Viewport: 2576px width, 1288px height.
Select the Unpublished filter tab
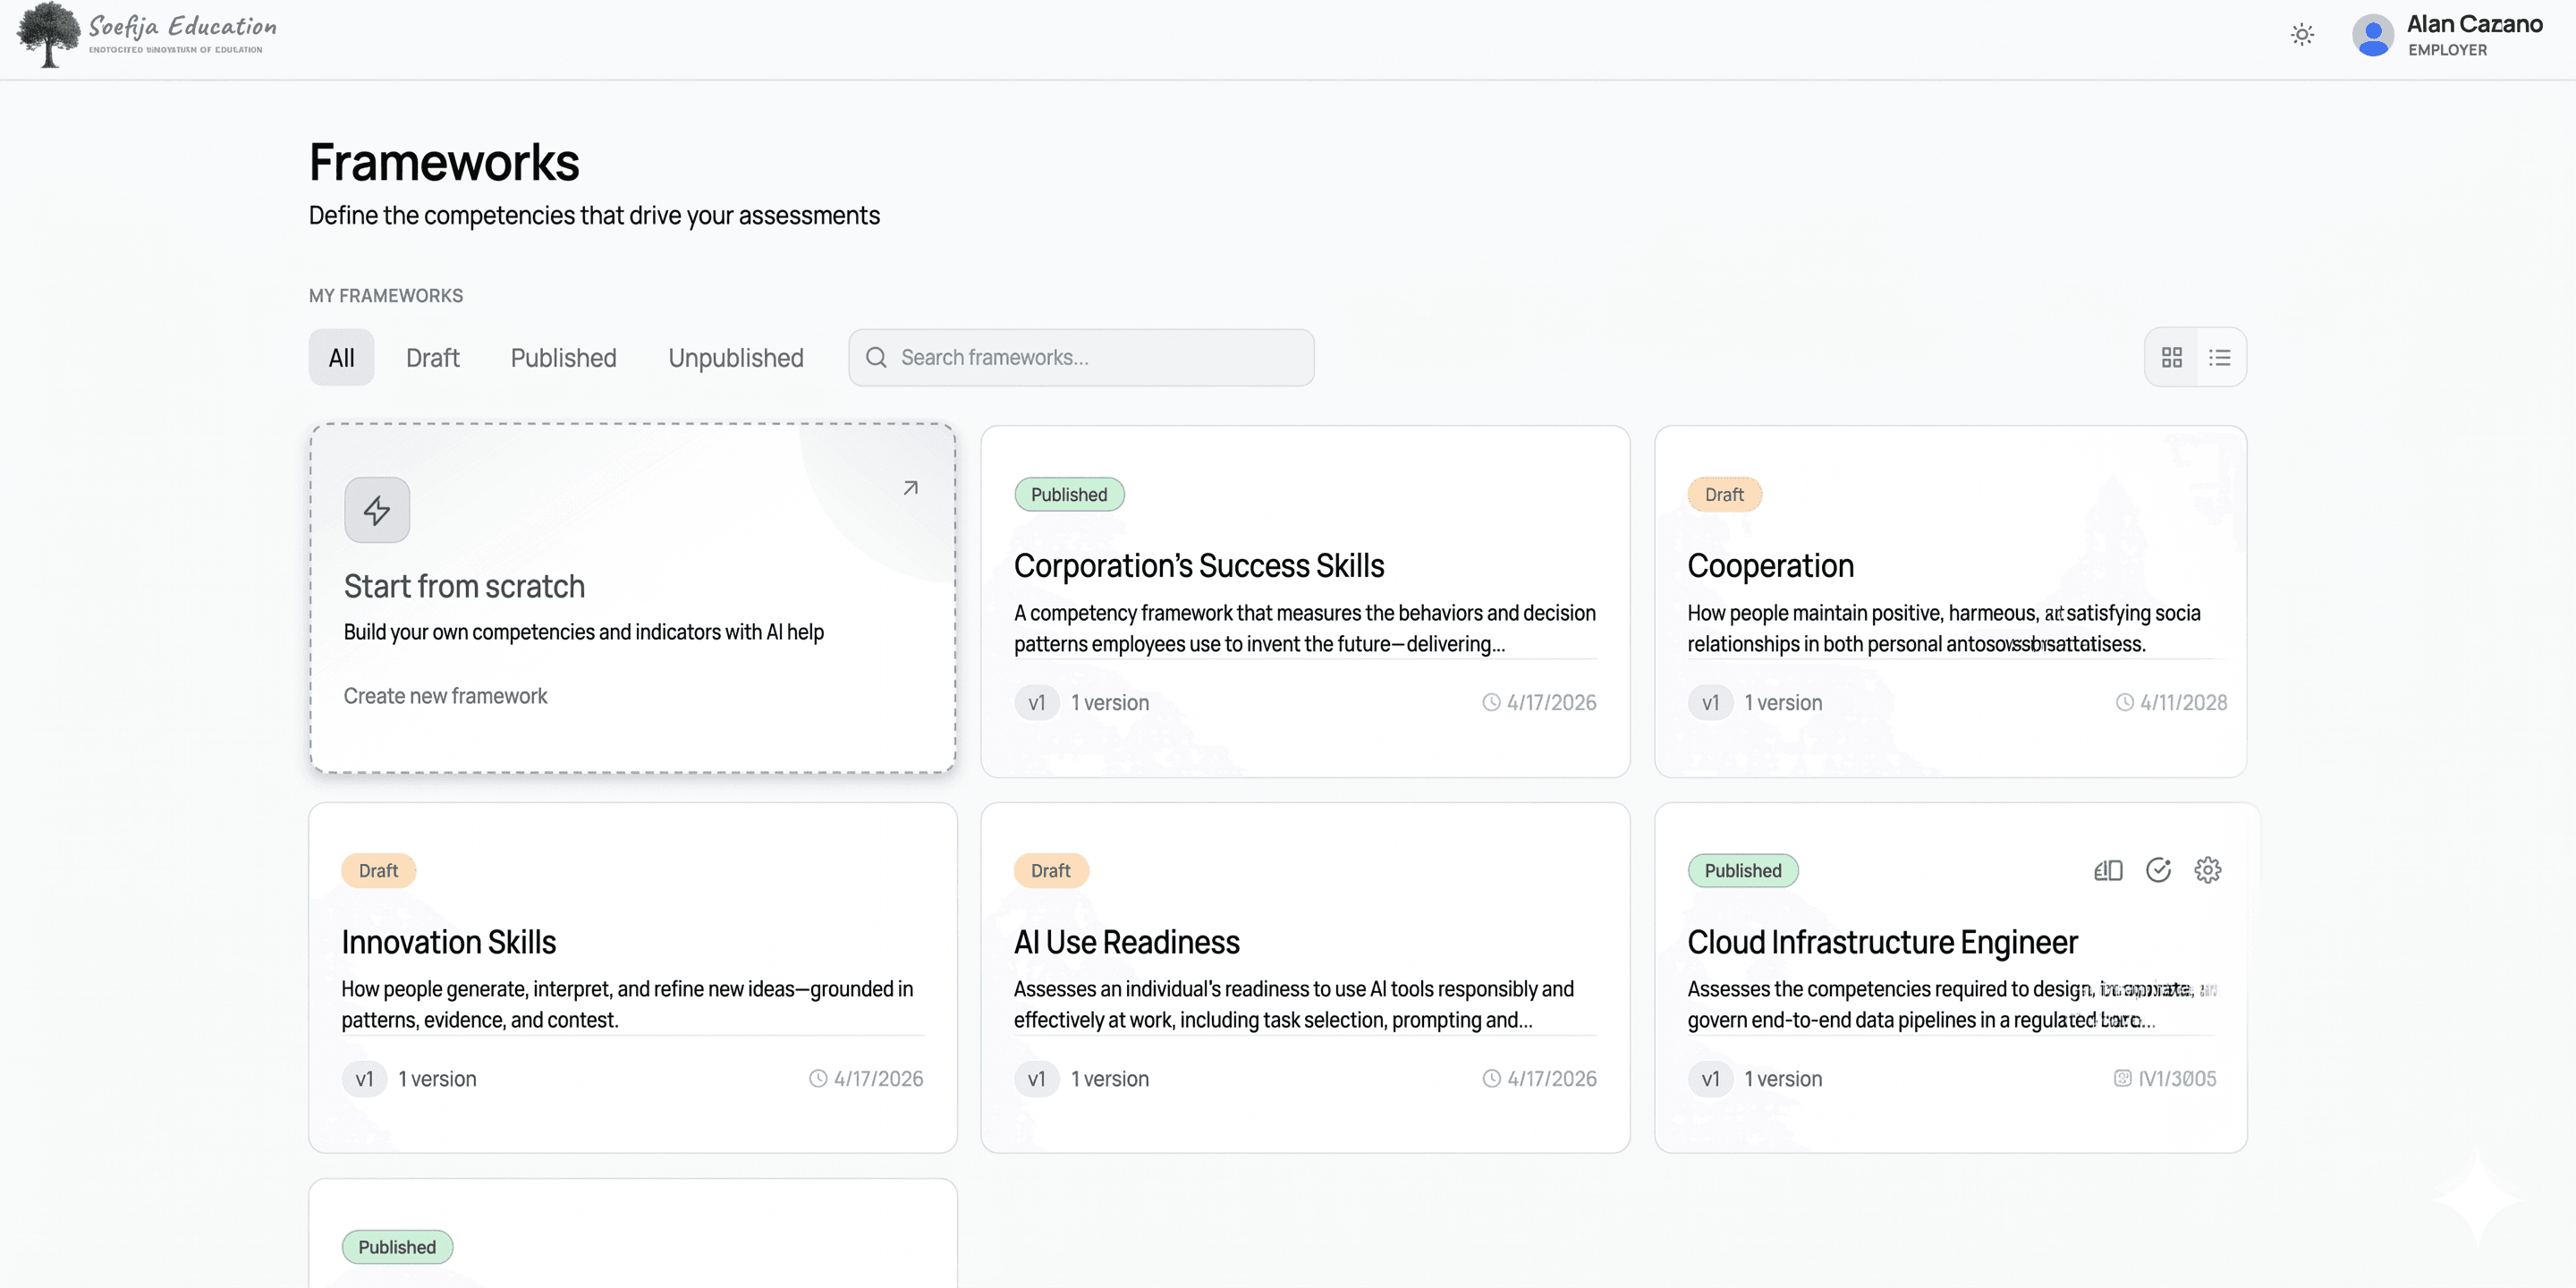(x=735, y=357)
